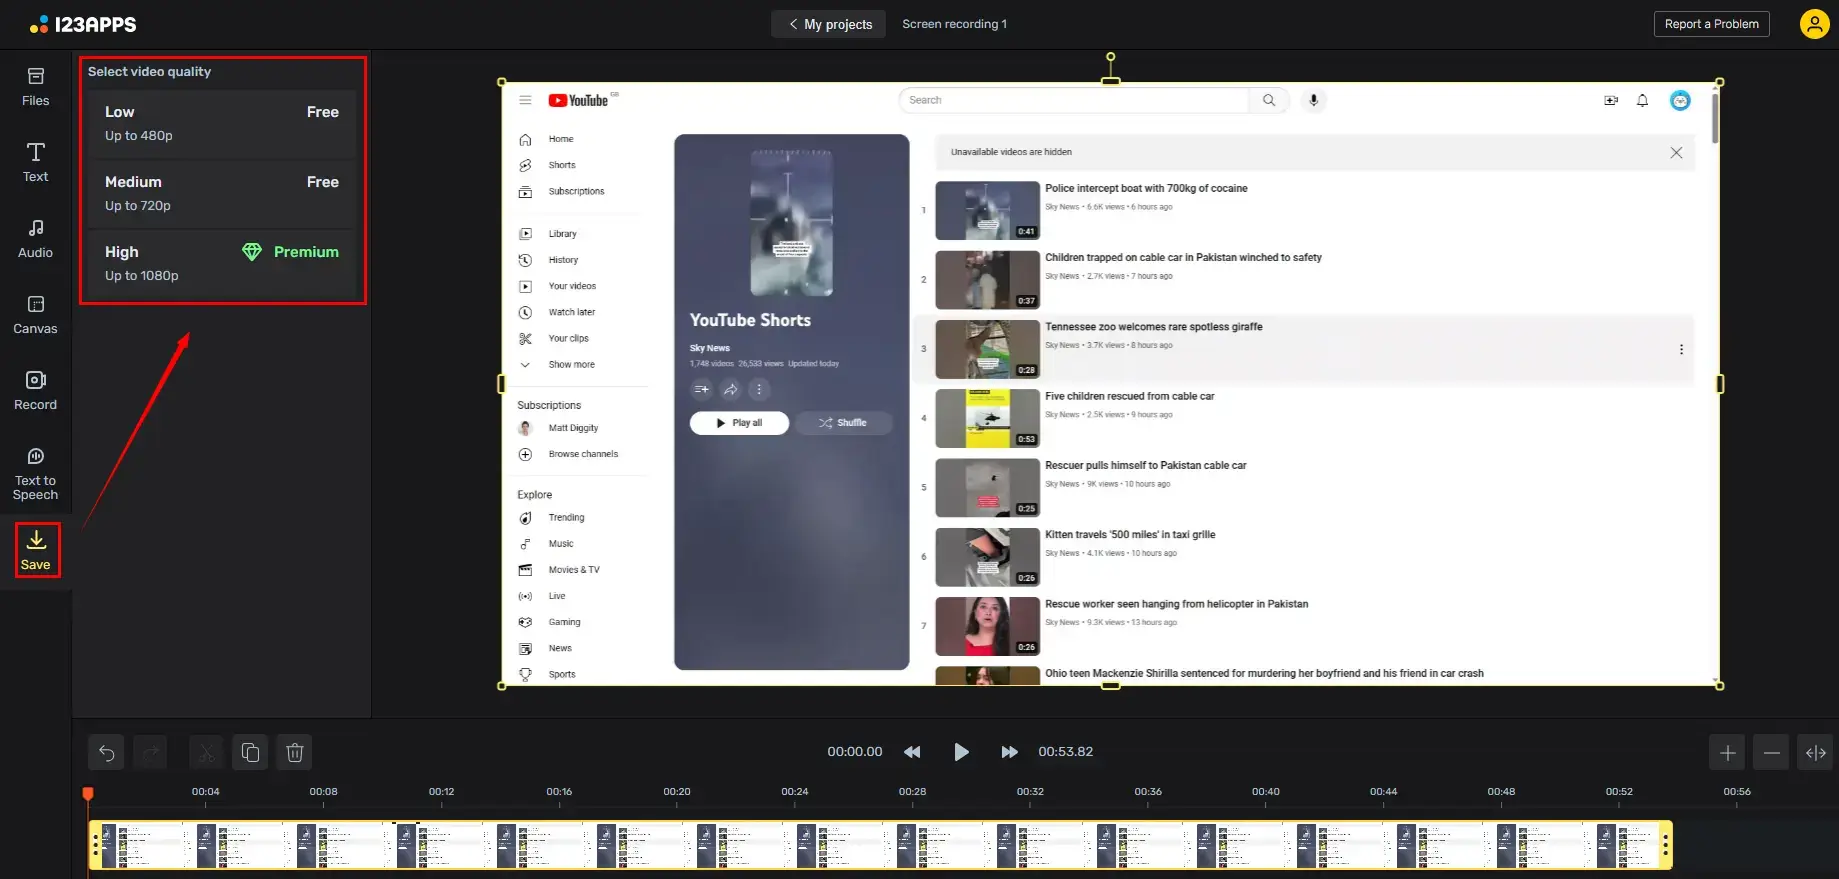Open options for Tennessee zoo giraffe video
Image resolution: width=1839 pixels, height=879 pixels.
pos(1681,350)
